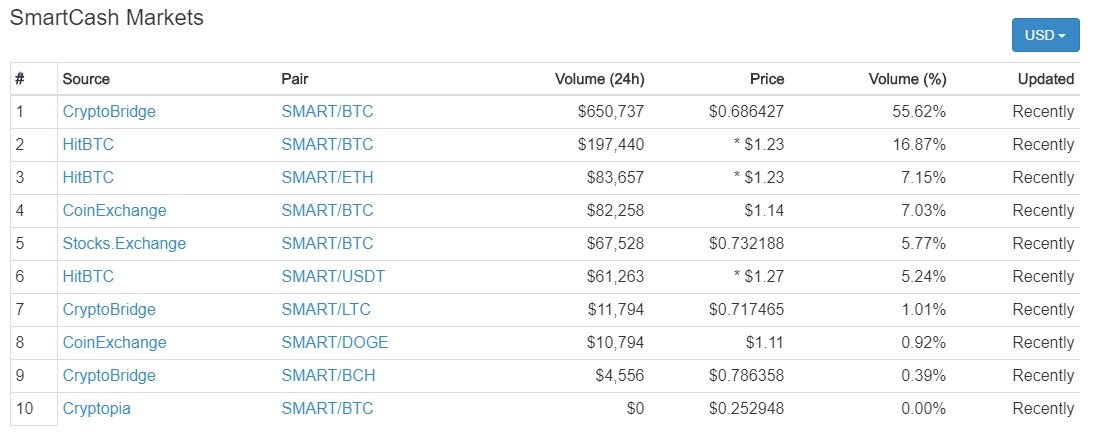Open CoinExchange source in row 4

point(115,211)
